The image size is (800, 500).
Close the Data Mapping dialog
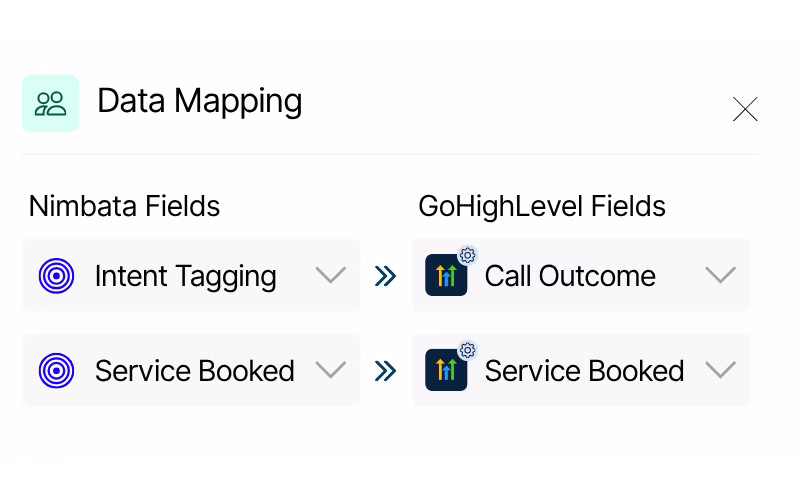tap(745, 109)
